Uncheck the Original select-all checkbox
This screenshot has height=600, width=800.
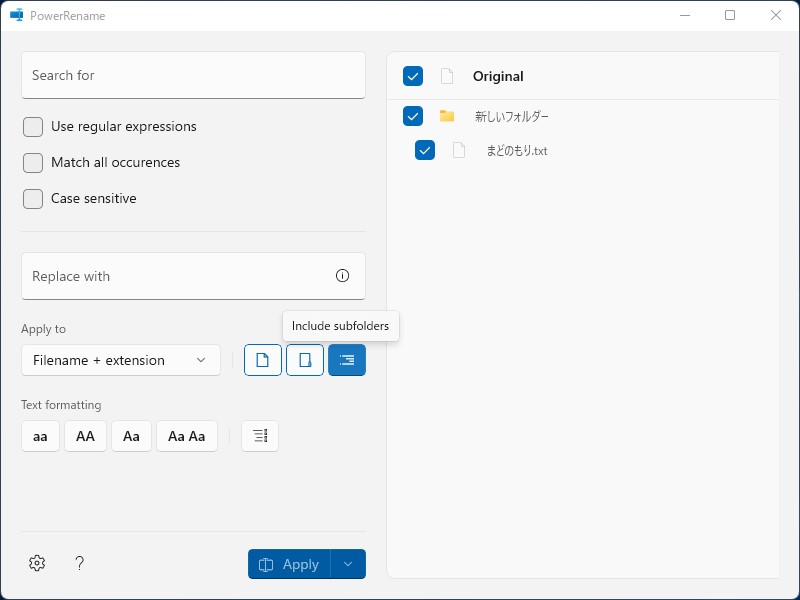point(413,76)
